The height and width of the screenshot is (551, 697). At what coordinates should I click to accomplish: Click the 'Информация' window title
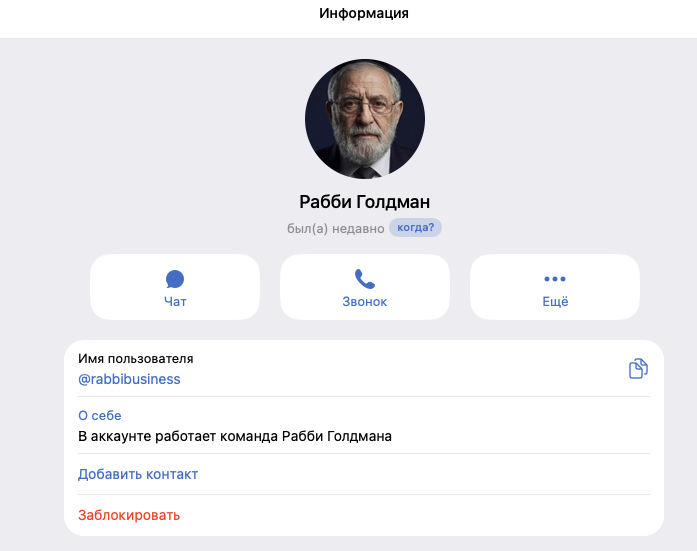[x=364, y=13]
